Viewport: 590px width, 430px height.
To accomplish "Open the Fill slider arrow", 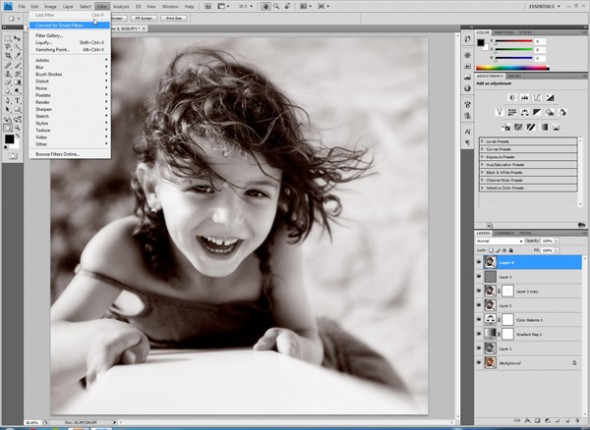I will coord(557,250).
